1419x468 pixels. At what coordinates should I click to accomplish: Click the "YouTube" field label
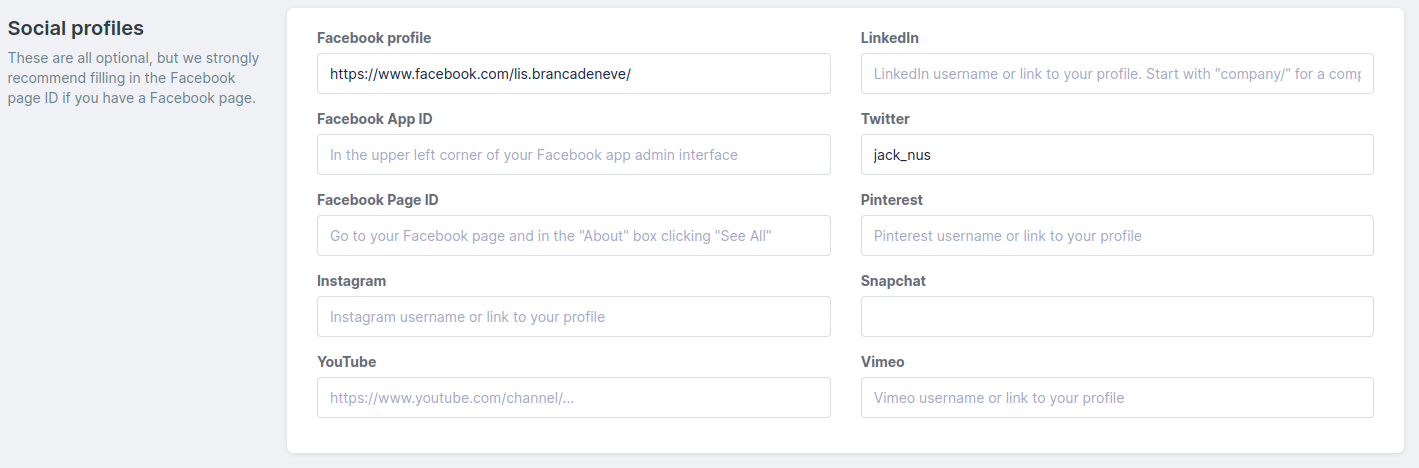tap(347, 362)
